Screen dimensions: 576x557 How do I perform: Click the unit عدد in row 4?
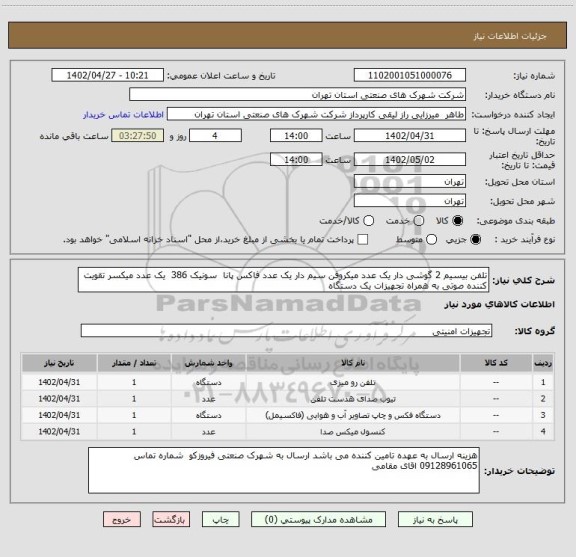208,432
